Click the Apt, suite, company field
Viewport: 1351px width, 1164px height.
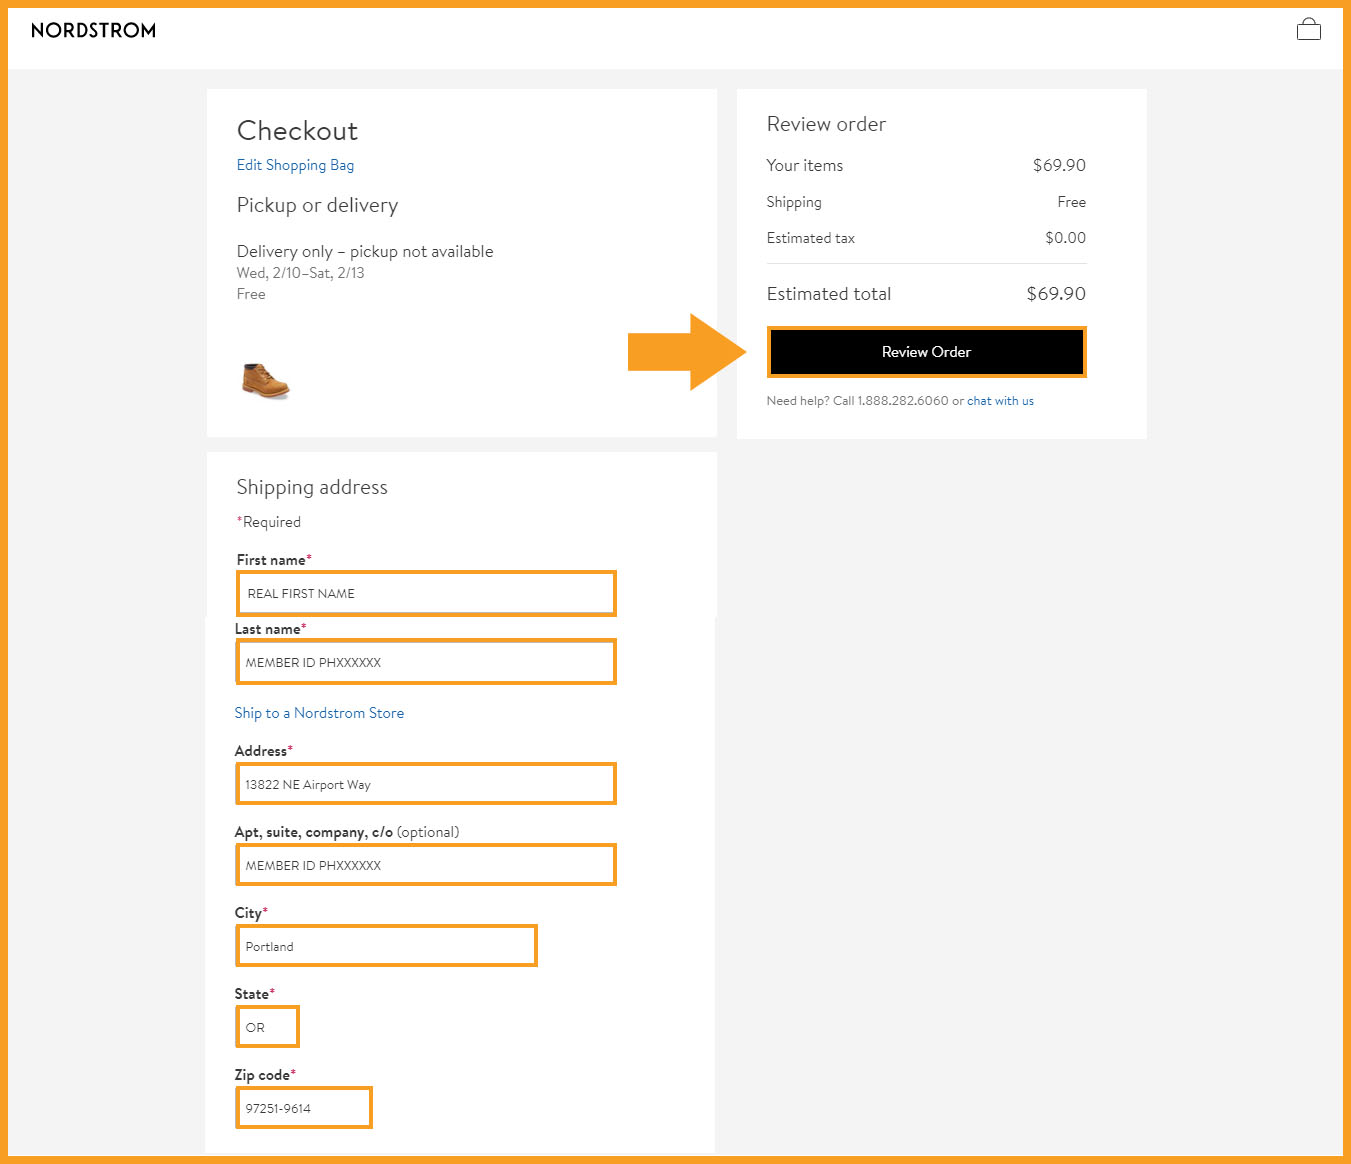[x=426, y=865]
